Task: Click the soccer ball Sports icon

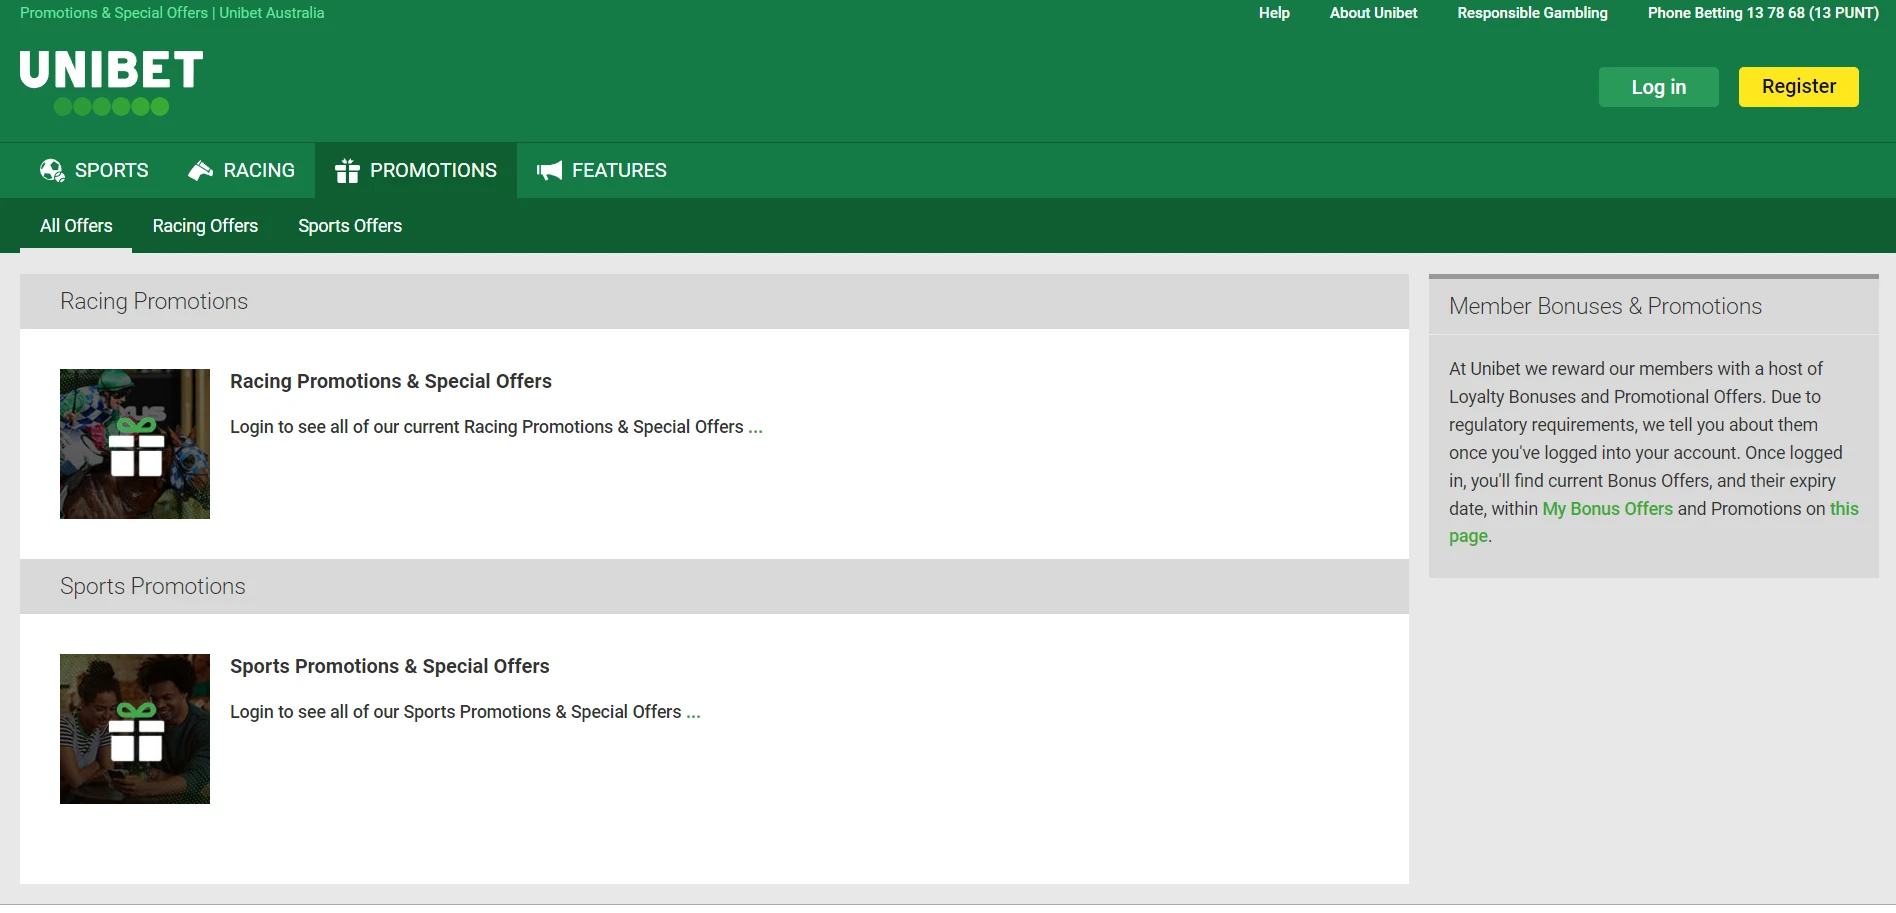Action: [x=52, y=171]
